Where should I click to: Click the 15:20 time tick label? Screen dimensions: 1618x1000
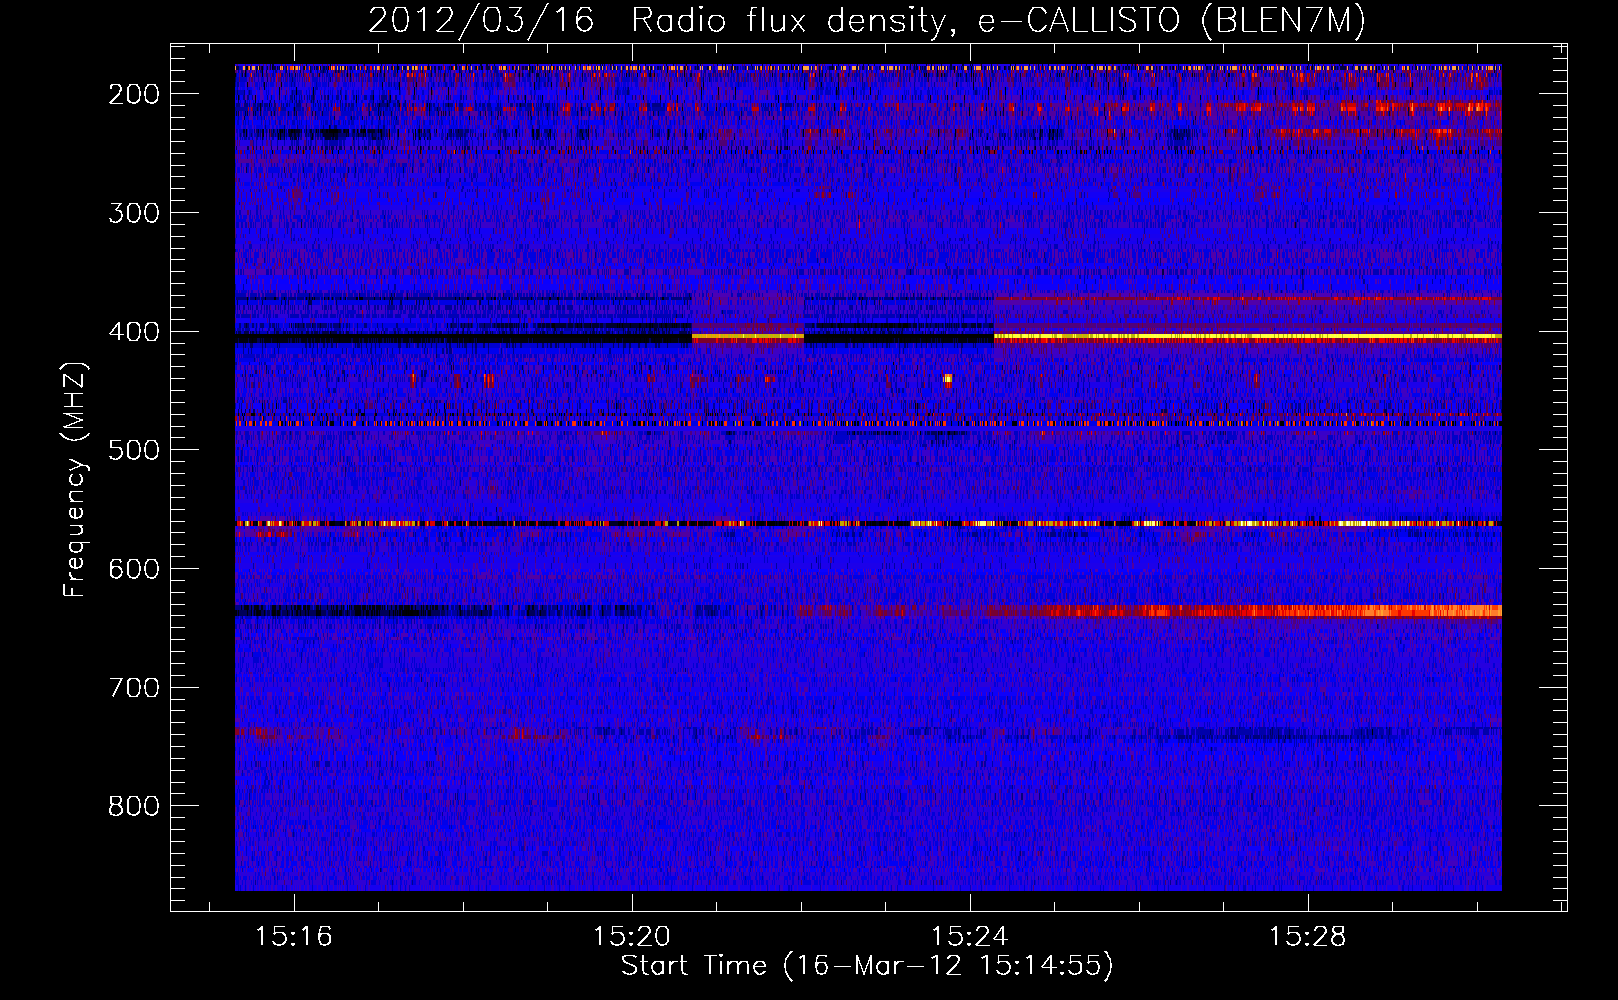point(632,937)
